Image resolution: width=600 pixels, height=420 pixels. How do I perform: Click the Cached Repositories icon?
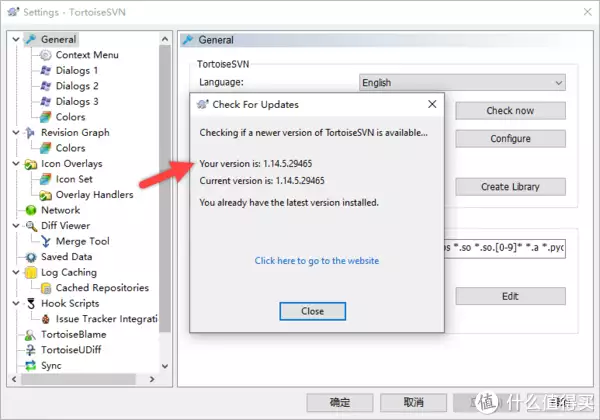pyautogui.click(x=45, y=288)
